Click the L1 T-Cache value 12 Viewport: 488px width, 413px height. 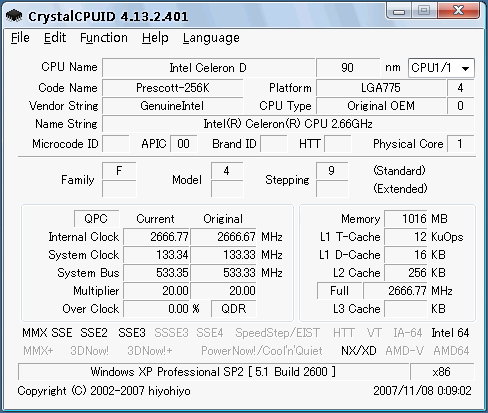pyautogui.click(x=406, y=237)
